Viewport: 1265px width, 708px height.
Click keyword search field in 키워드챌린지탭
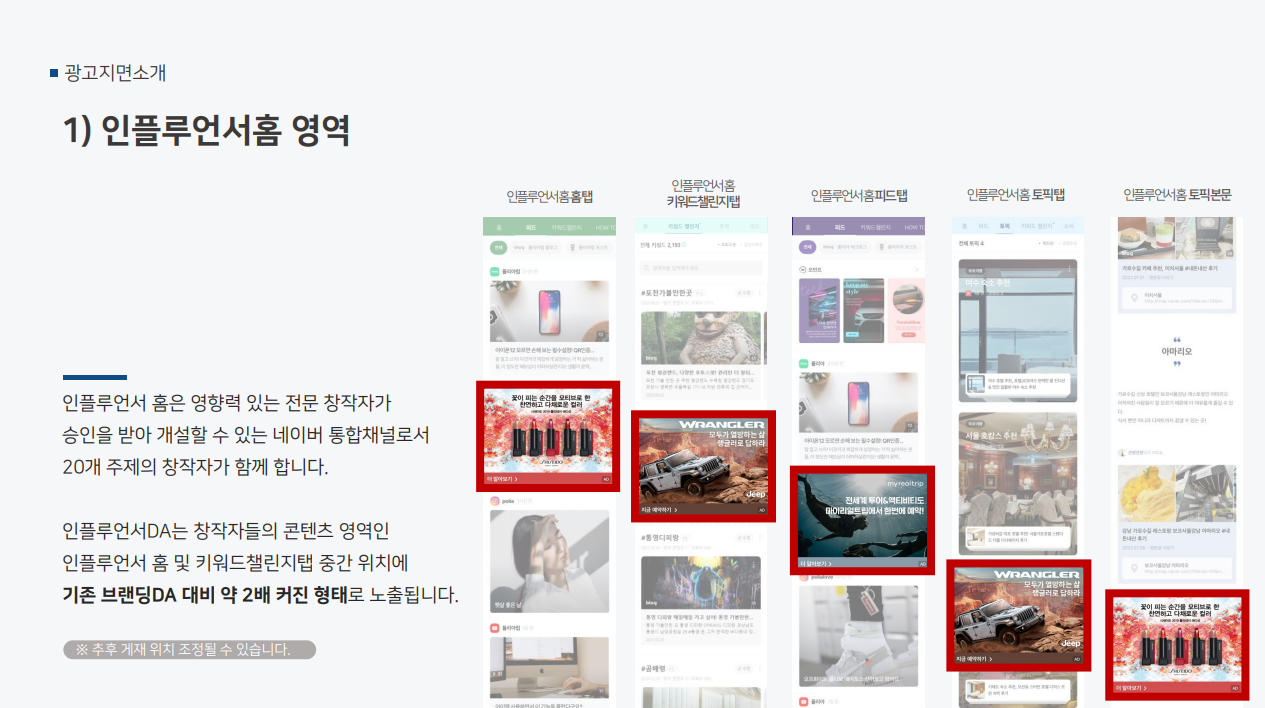[x=700, y=268]
